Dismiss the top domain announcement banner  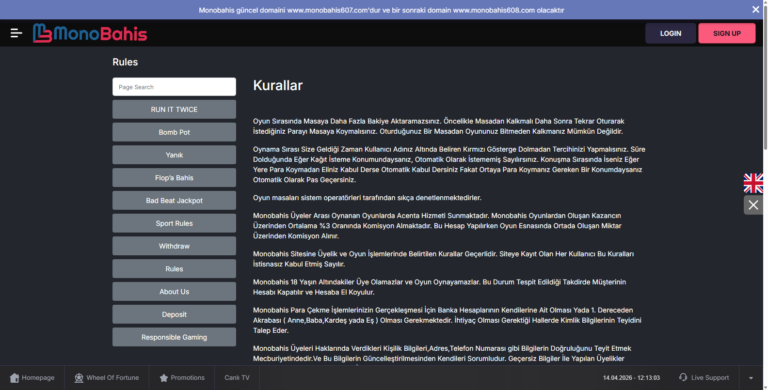coord(755,9)
